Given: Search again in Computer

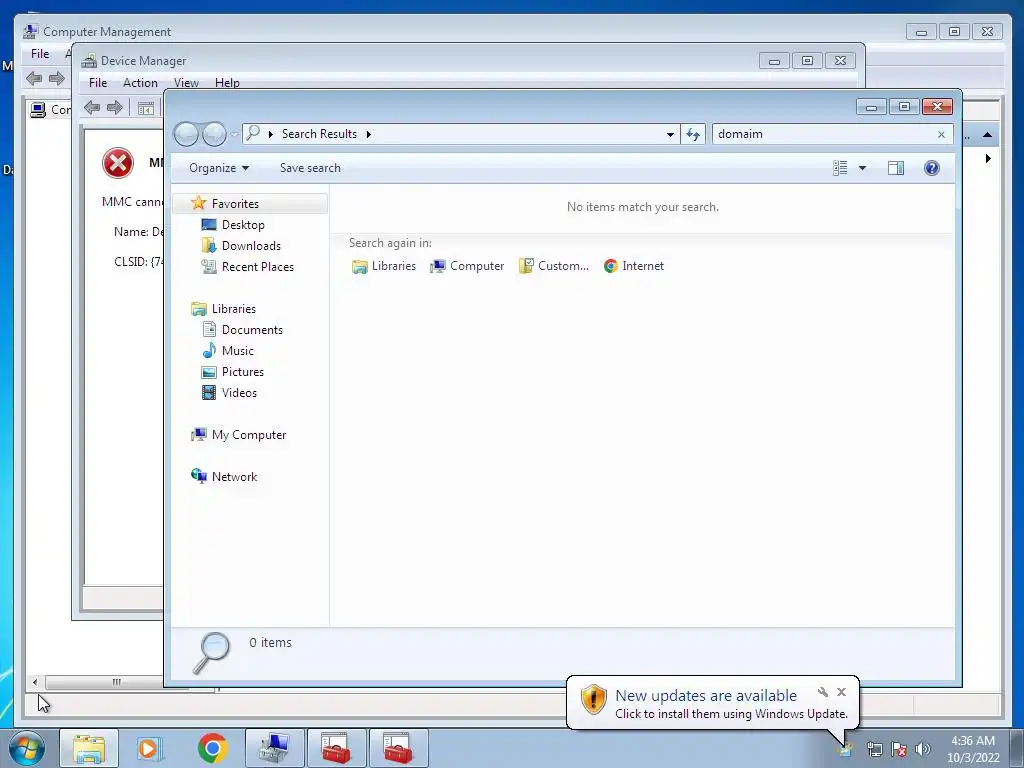Looking at the screenshot, I should pyautogui.click(x=467, y=266).
